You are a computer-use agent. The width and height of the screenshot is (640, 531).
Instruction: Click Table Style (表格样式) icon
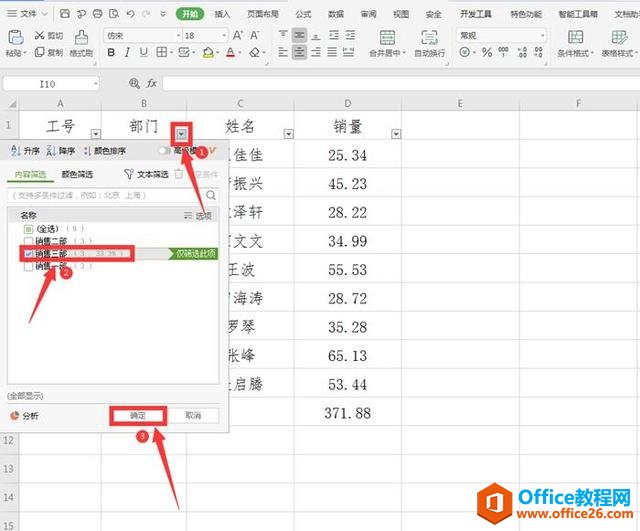point(619,38)
